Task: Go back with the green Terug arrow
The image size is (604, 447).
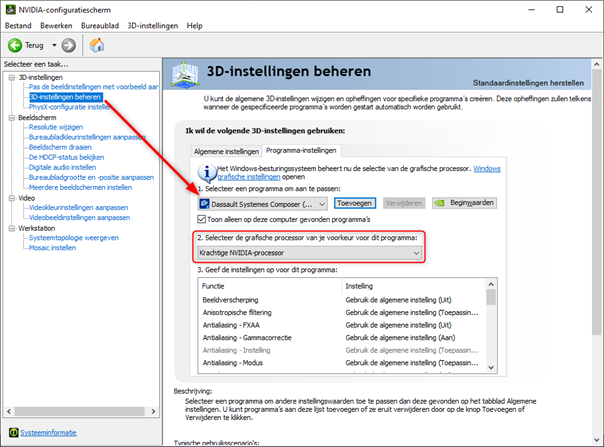Action: pos(15,45)
